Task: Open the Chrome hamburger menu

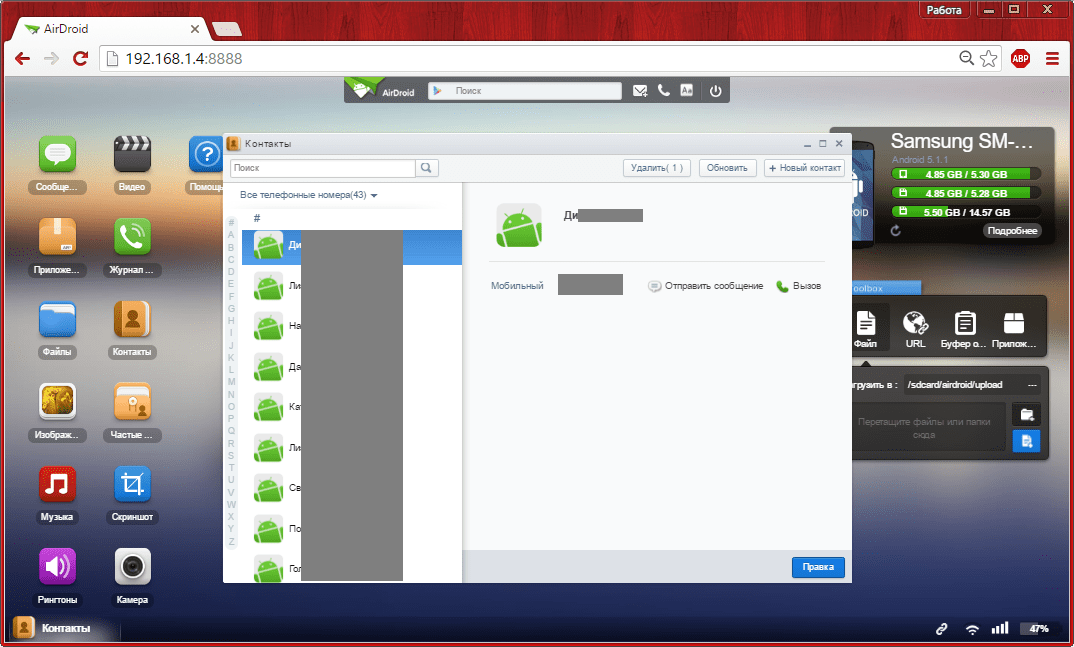Action: click(1052, 59)
